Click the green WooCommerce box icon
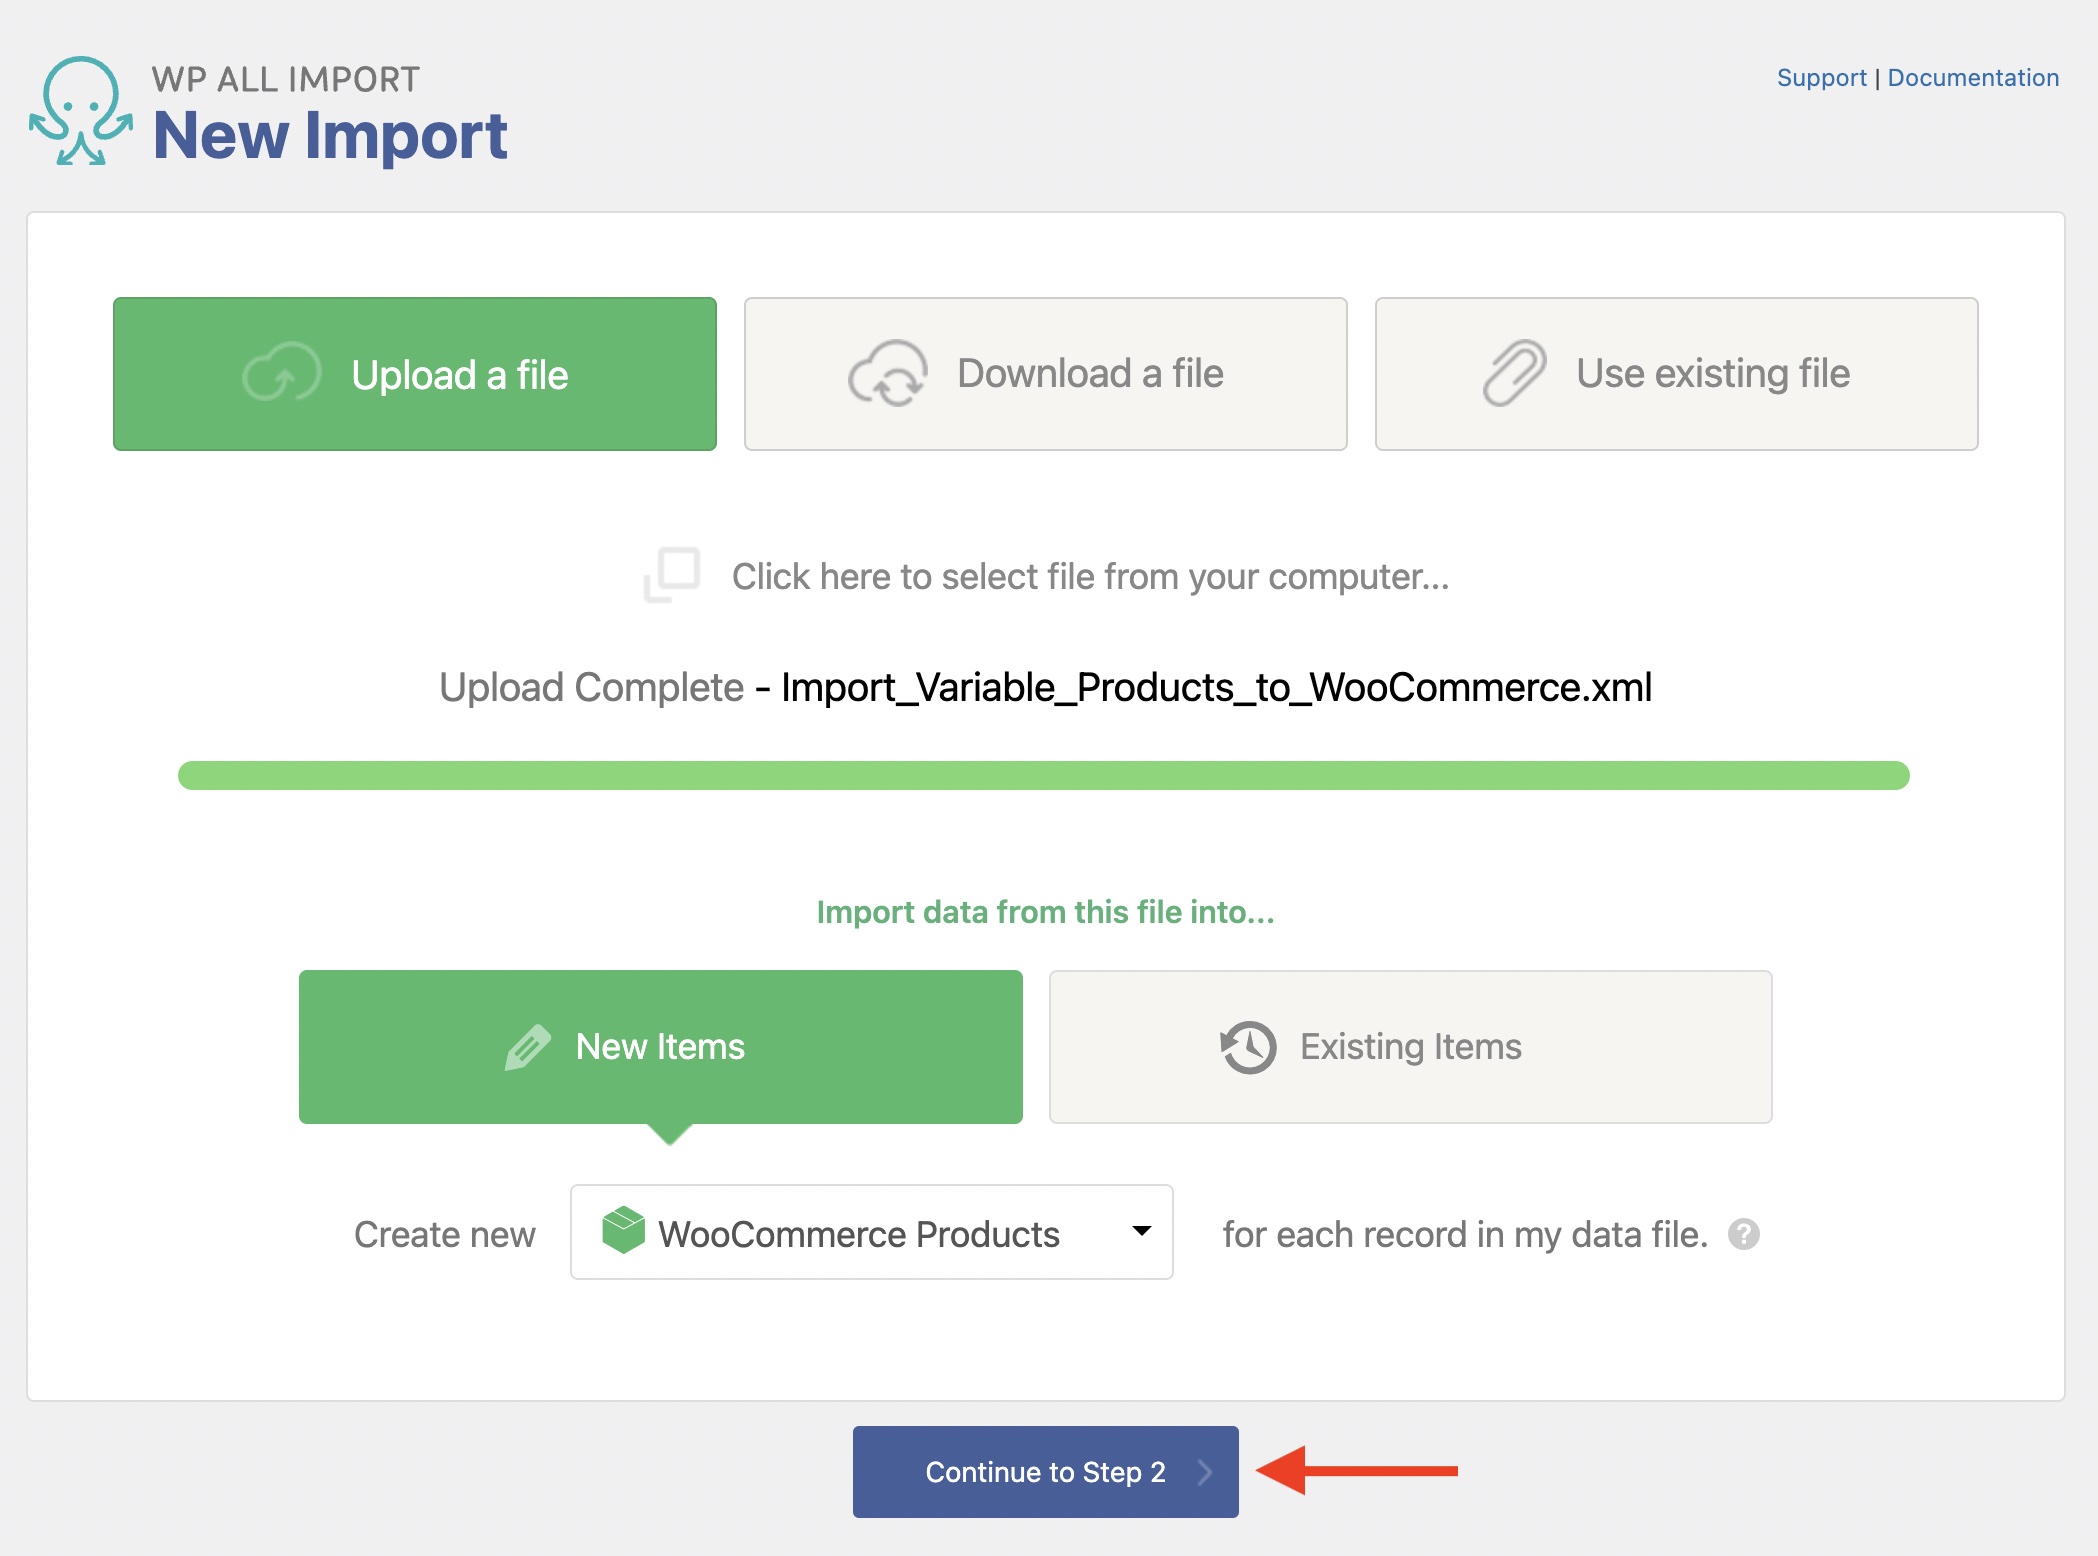 pos(623,1231)
